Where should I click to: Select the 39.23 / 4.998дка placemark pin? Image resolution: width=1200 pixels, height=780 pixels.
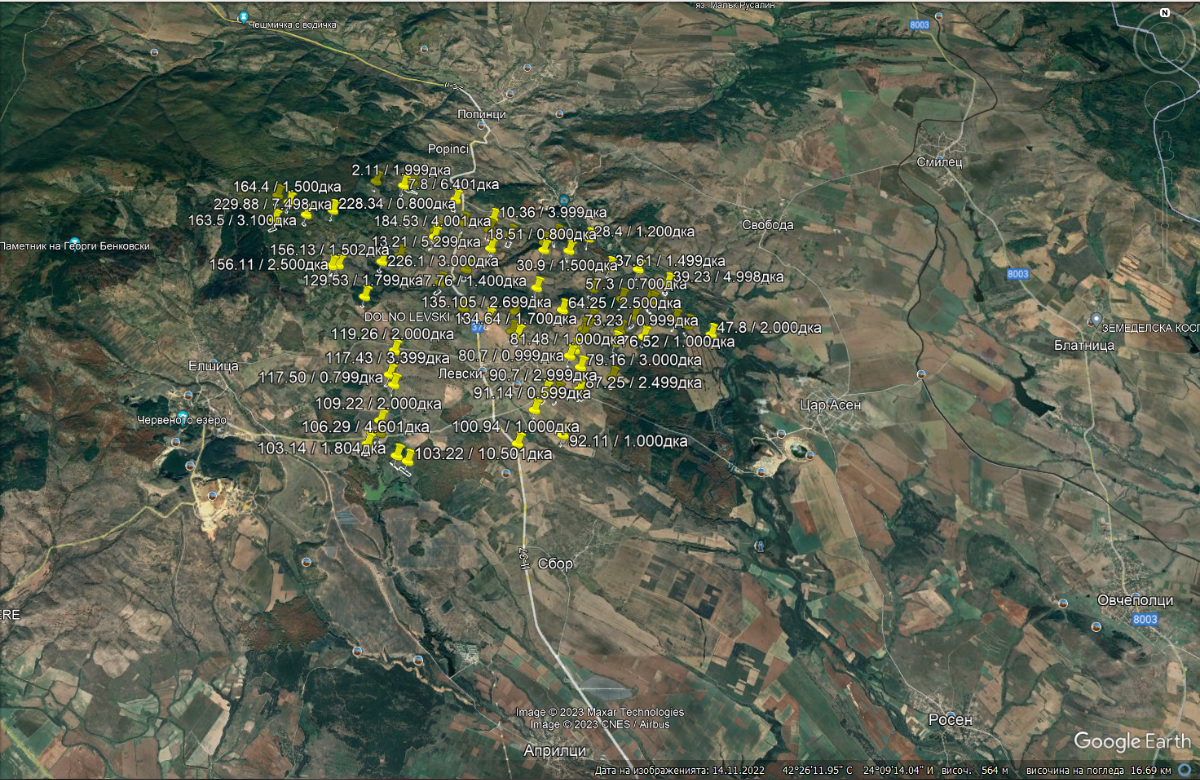pyautogui.click(x=668, y=280)
